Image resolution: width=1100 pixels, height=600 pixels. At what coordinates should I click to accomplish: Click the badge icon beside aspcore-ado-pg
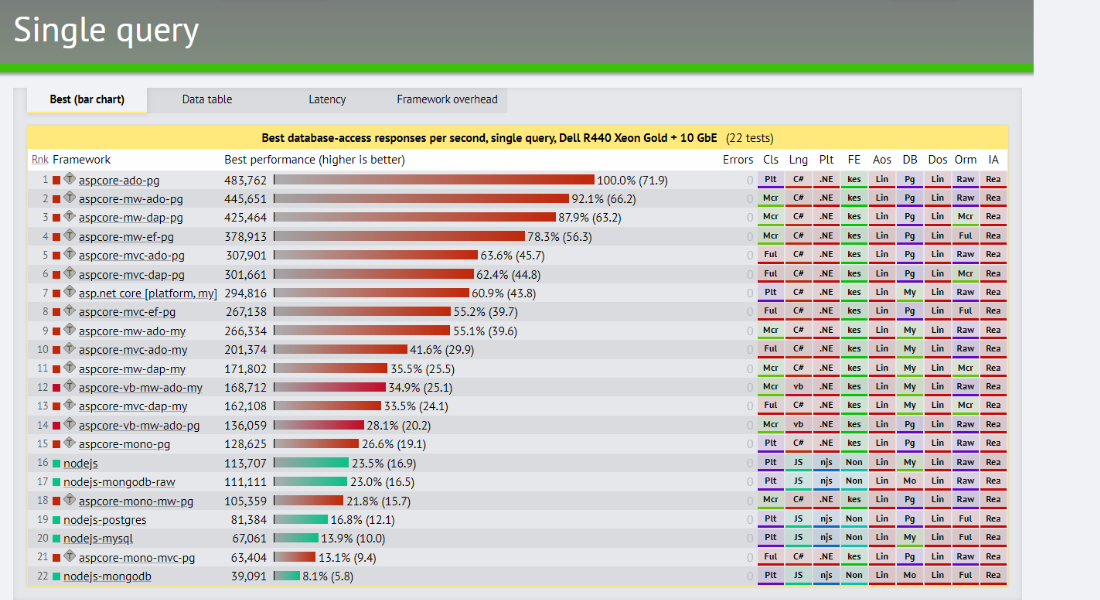click(69, 179)
